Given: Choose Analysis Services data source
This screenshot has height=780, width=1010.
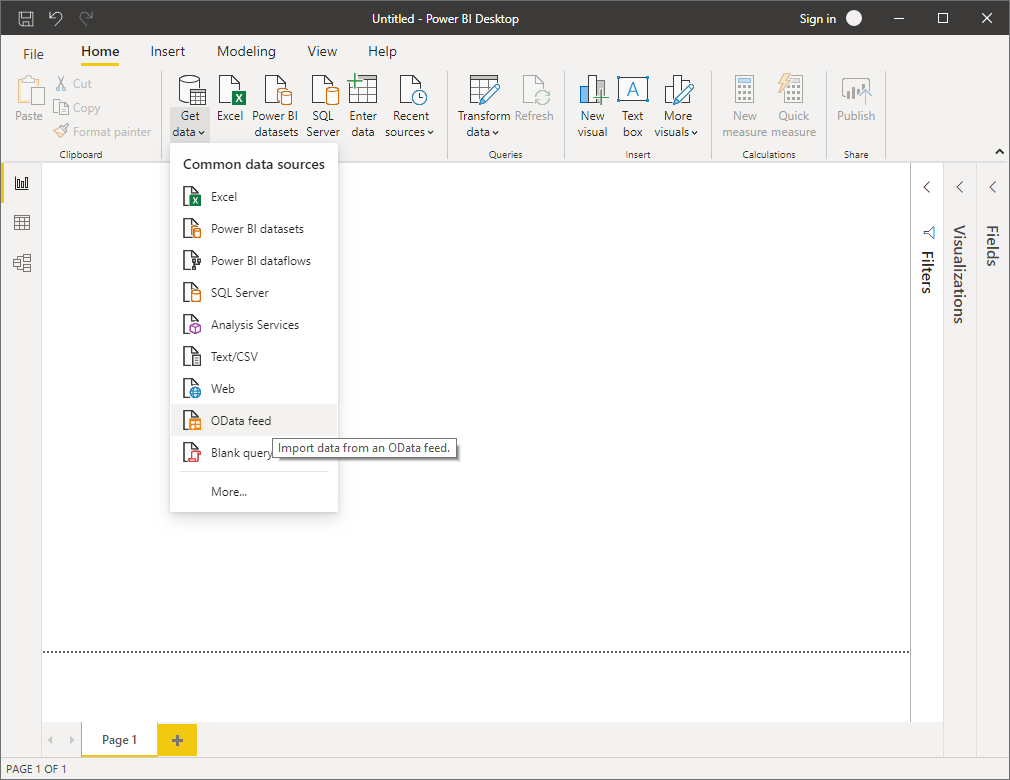Looking at the screenshot, I should 254,325.
